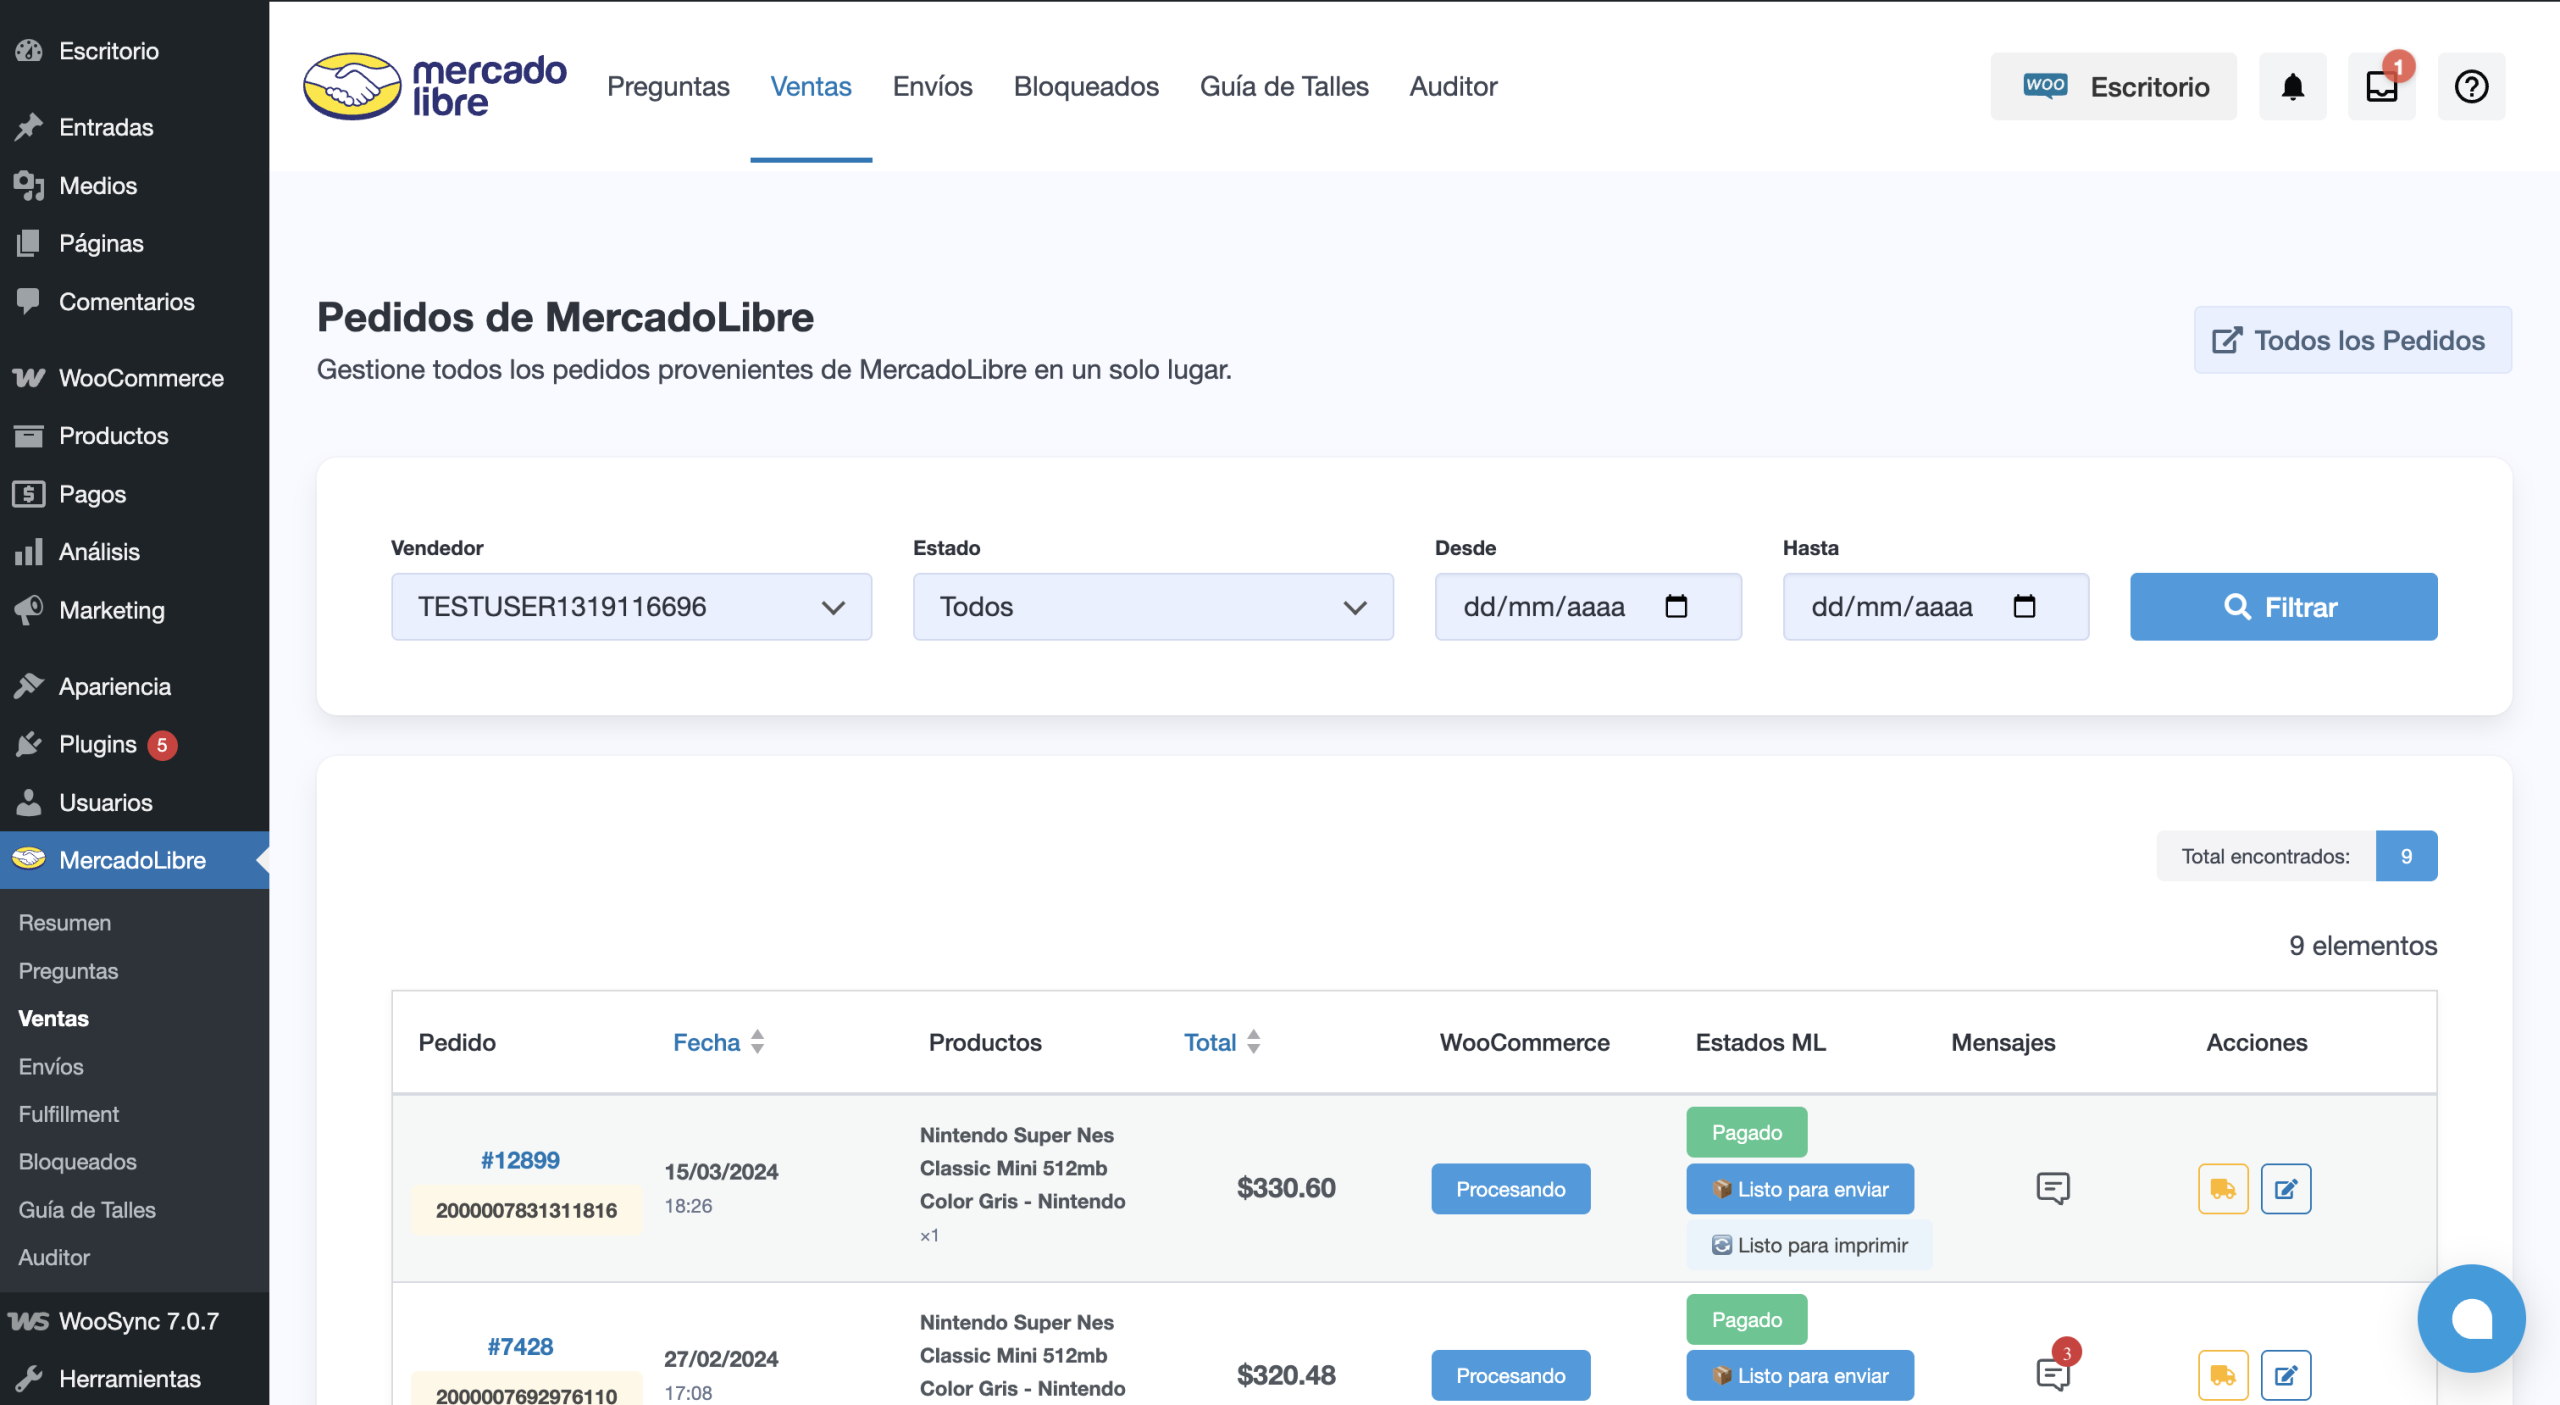Viewport: 2560px width, 1405px height.
Task: Open the notifications bell icon
Action: 2292,87
